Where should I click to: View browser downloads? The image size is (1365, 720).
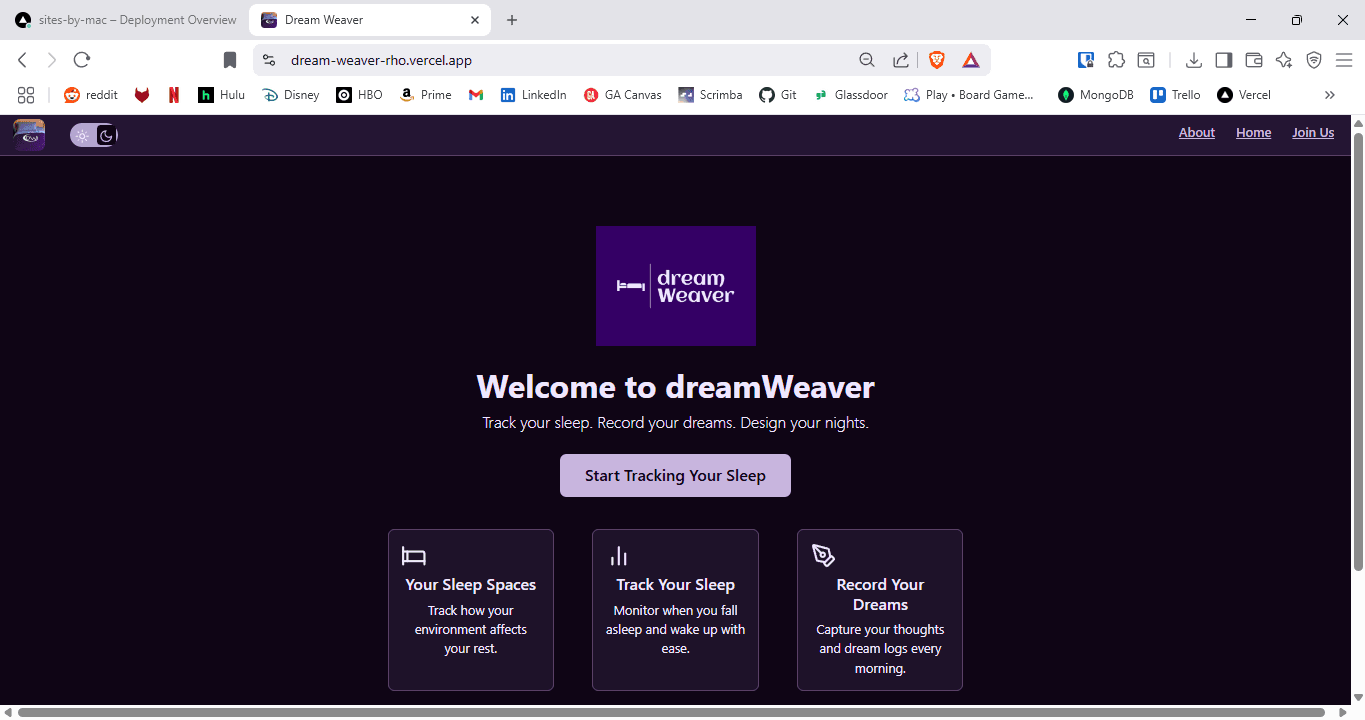pyautogui.click(x=1193, y=60)
